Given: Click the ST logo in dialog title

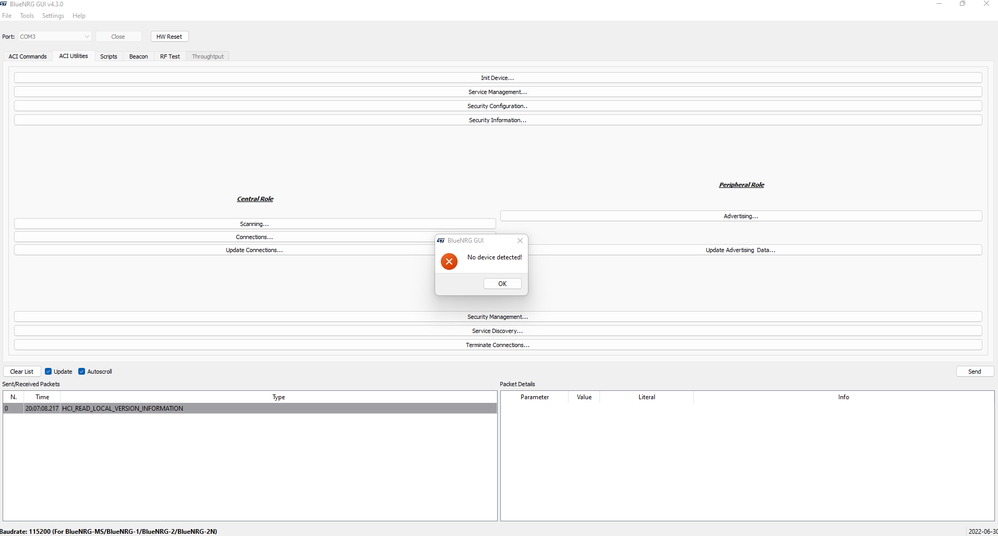Looking at the screenshot, I should [440, 241].
